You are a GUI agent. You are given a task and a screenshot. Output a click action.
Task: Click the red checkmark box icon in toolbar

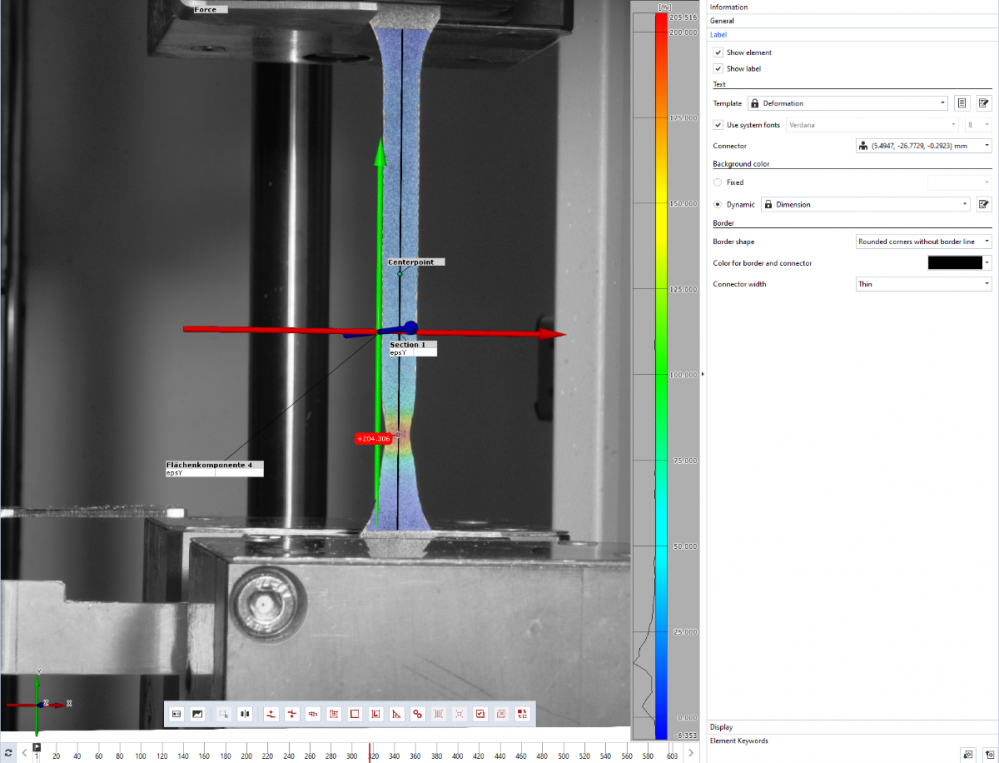[480, 714]
